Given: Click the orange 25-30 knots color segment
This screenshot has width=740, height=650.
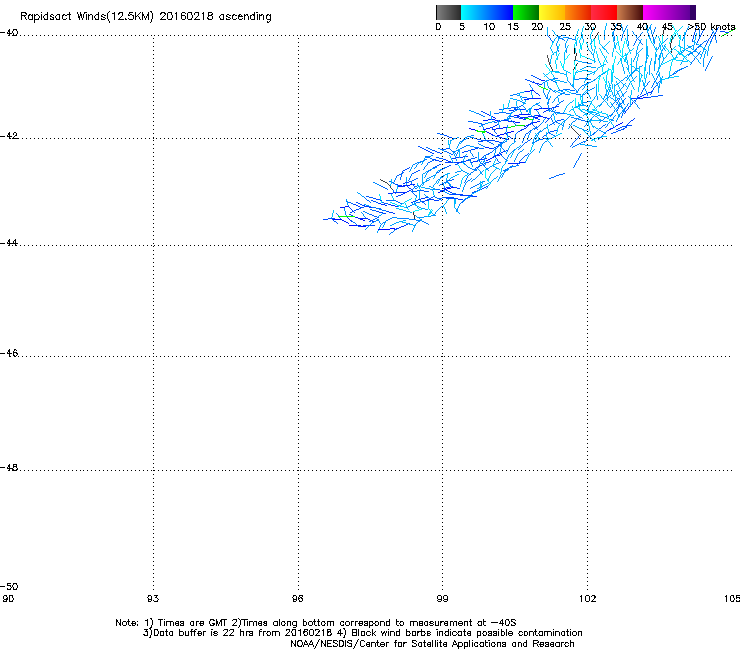Looking at the screenshot, I should point(578,12).
